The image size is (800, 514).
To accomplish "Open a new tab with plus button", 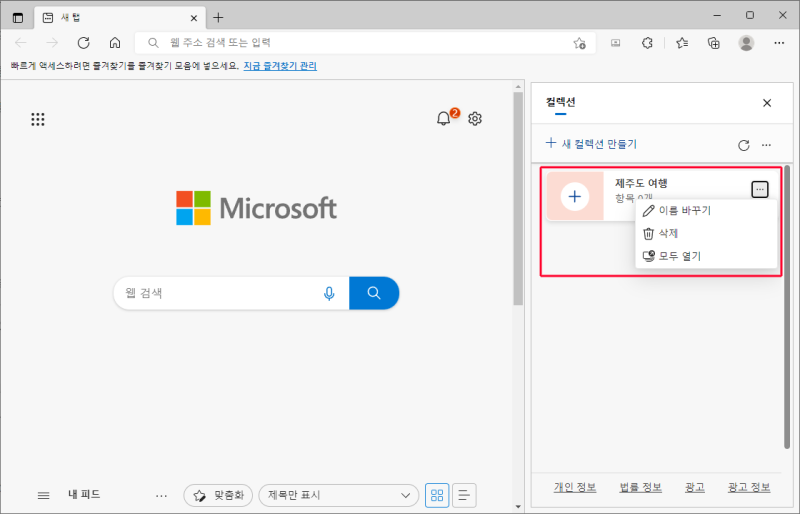I will pos(218,18).
